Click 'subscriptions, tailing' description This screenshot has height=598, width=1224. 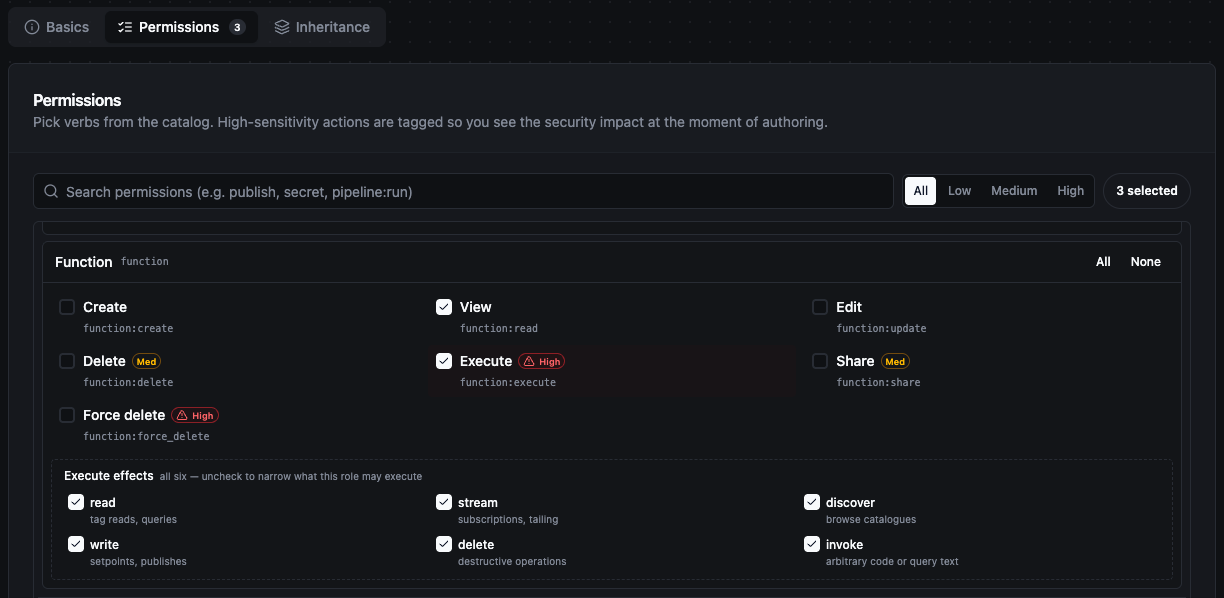click(x=508, y=519)
